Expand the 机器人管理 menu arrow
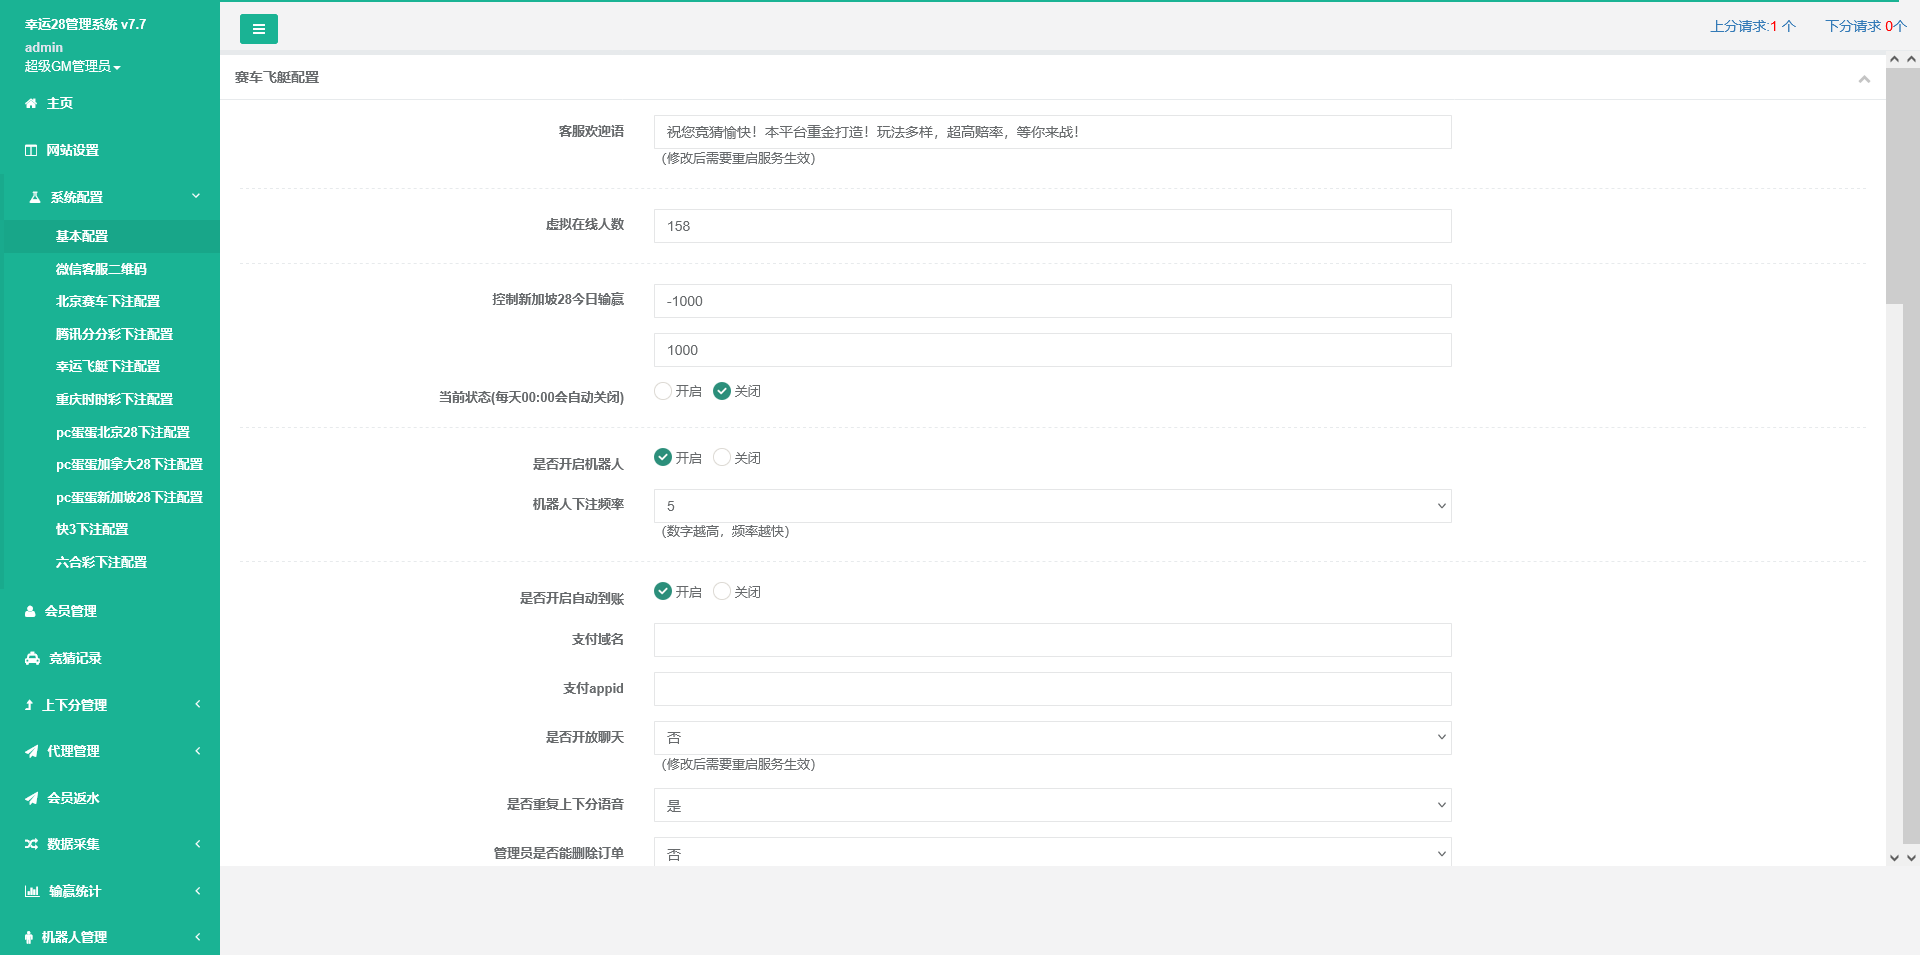The height and width of the screenshot is (955, 1920). click(x=198, y=936)
